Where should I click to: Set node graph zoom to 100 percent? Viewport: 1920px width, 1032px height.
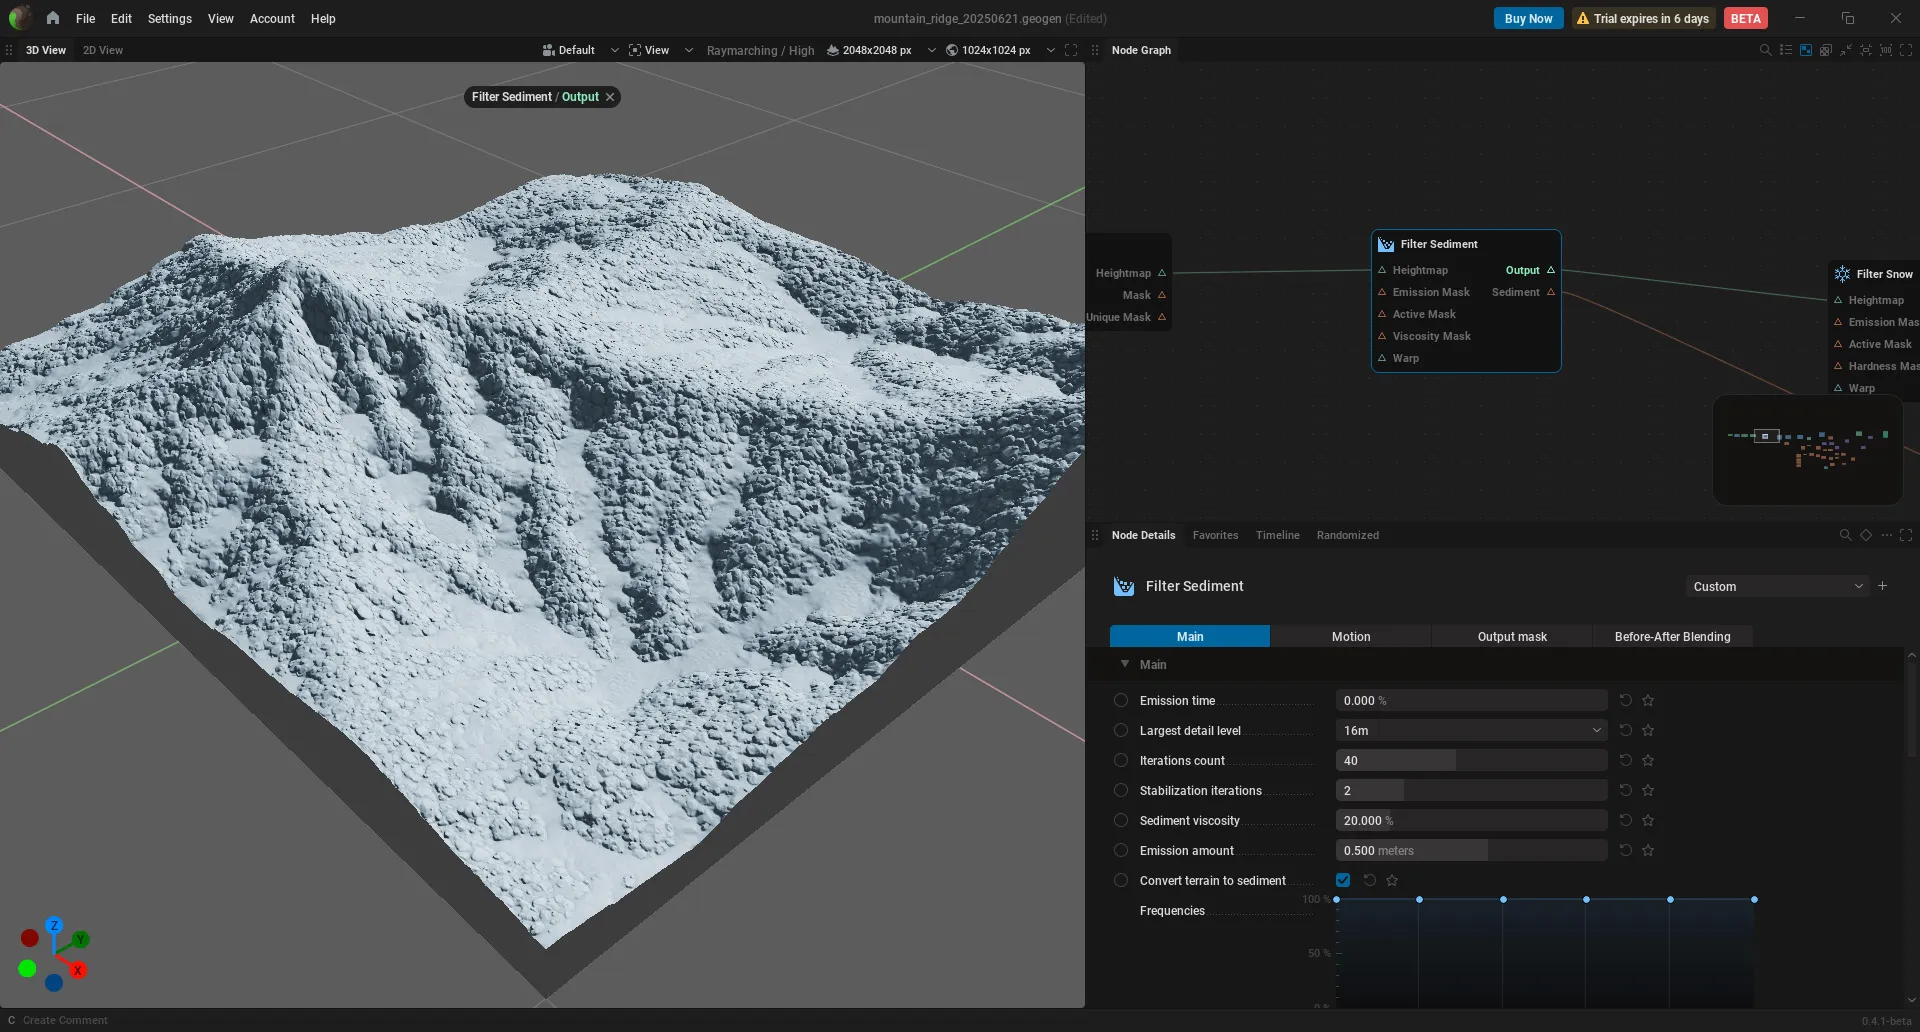pos(1886,50)
